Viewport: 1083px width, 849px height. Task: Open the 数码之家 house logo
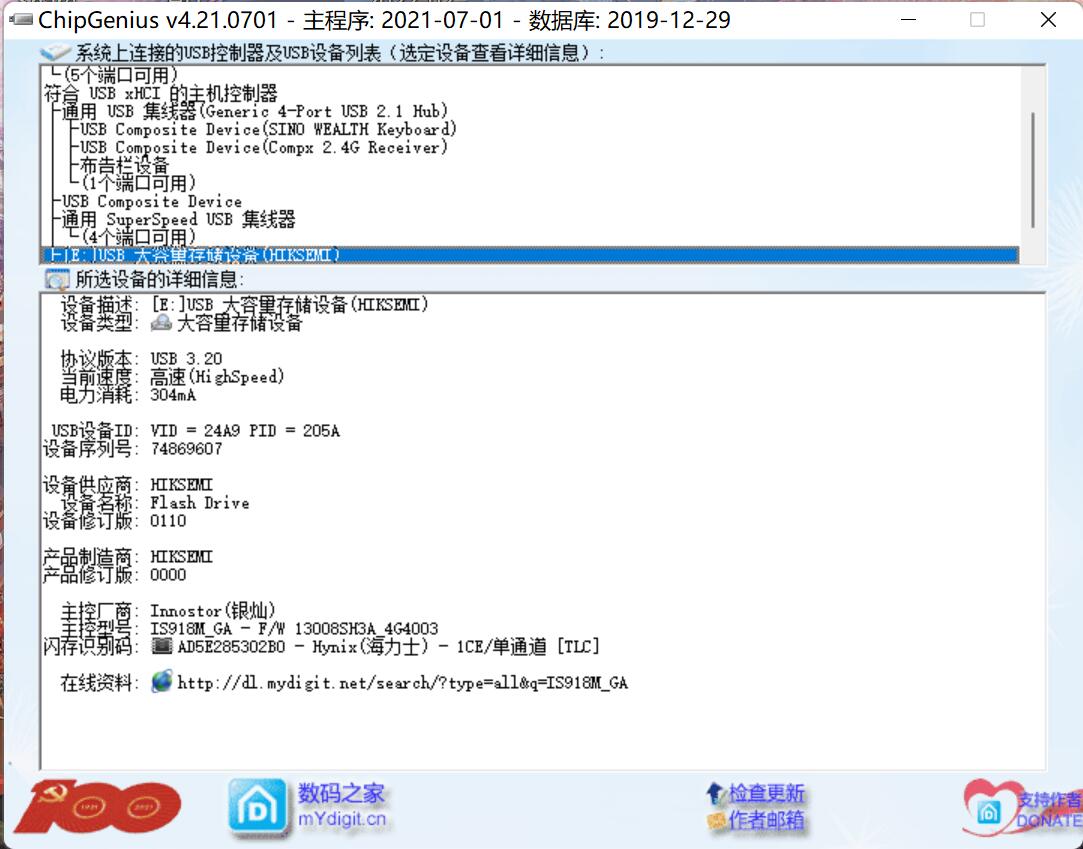(x=257, y=806)
